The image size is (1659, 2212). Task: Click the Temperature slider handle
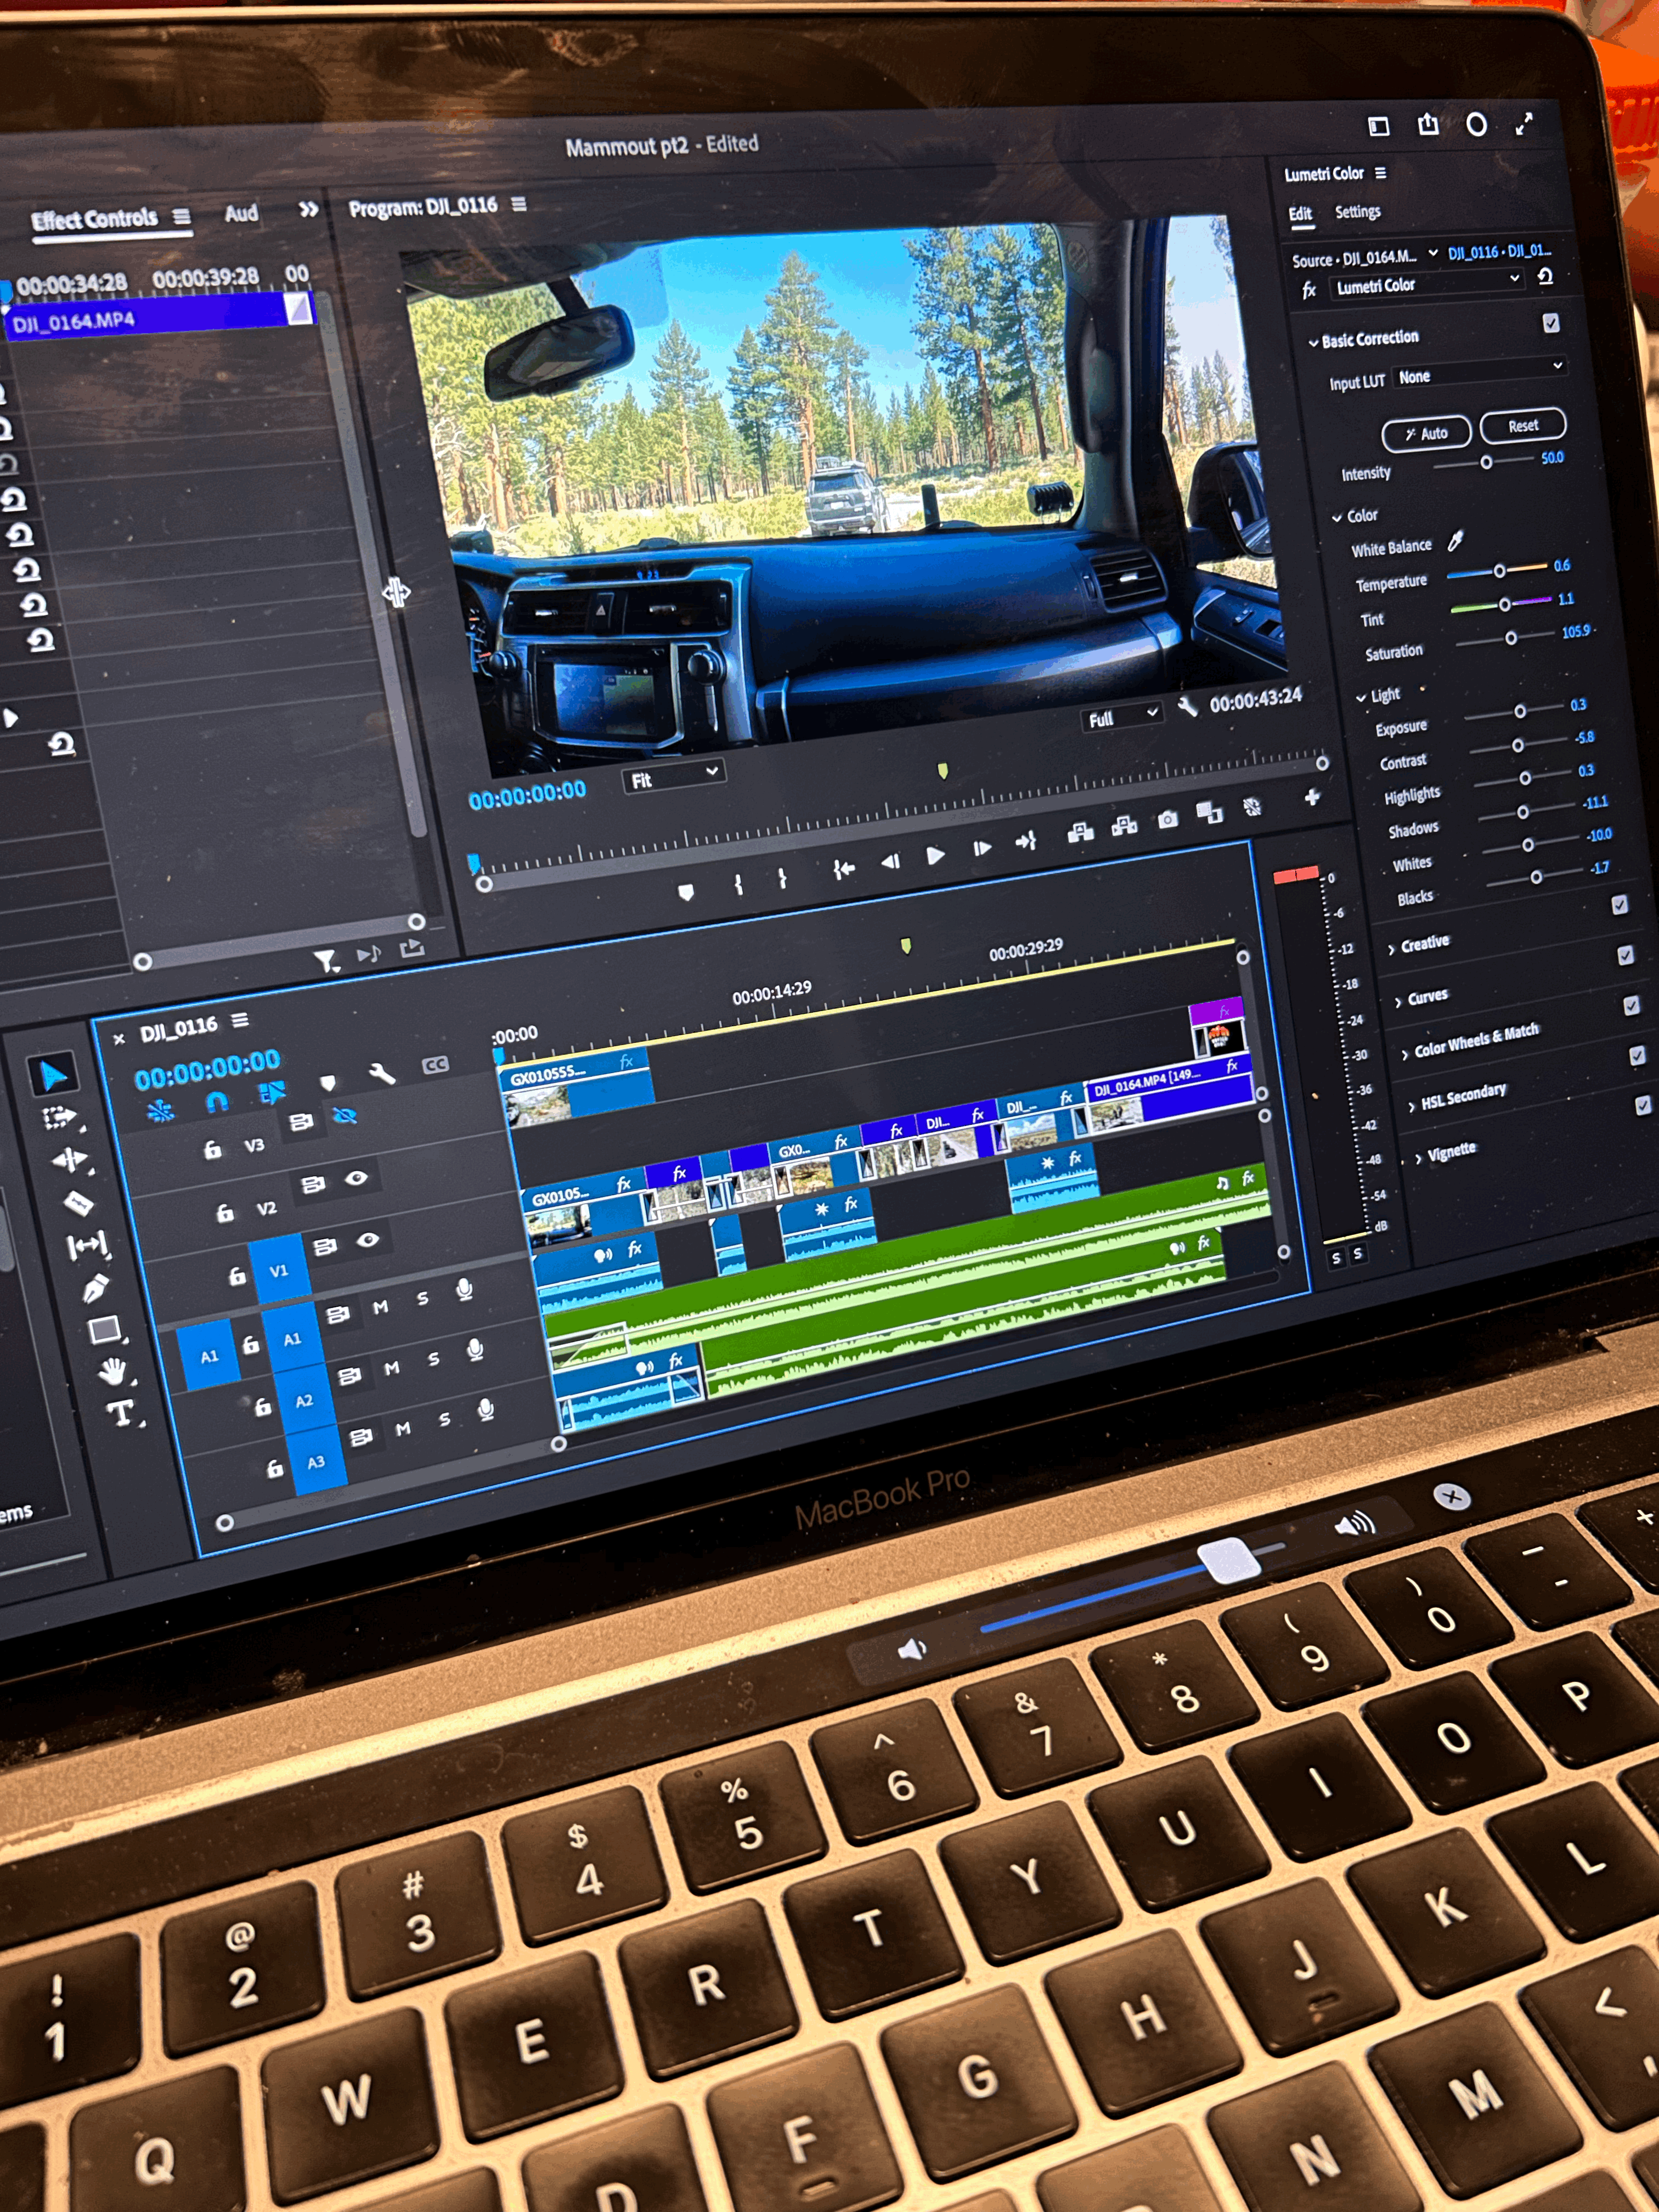pyautogui.click(x=1499, y=571)
